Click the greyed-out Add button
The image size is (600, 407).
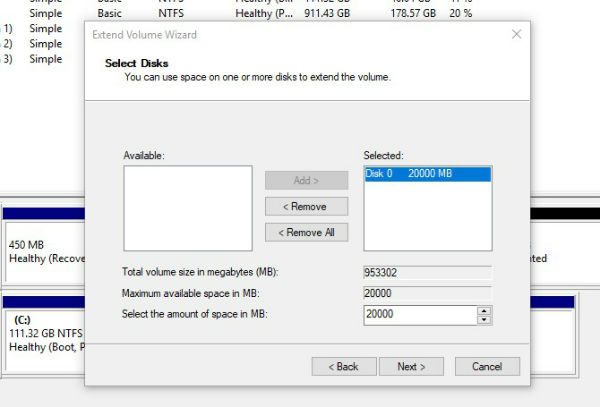[x=306, y=180]
